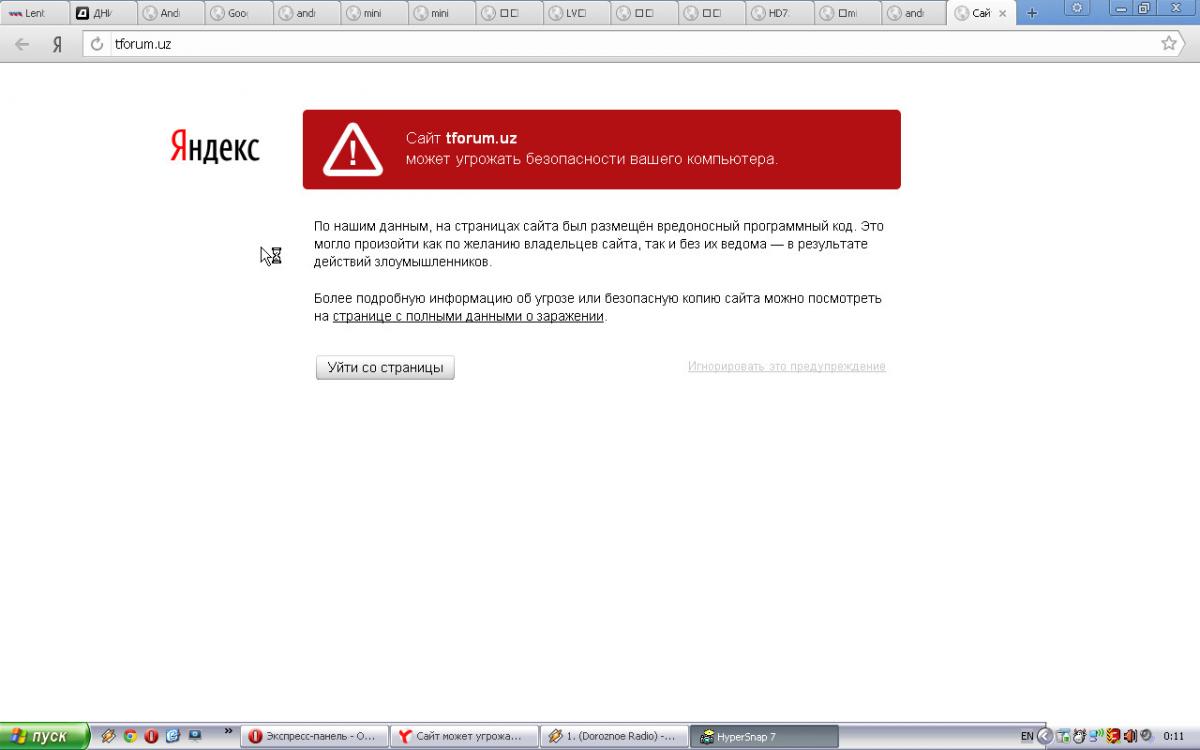Click the browser back arrow

pyautogui.click(x=22, y=44)
